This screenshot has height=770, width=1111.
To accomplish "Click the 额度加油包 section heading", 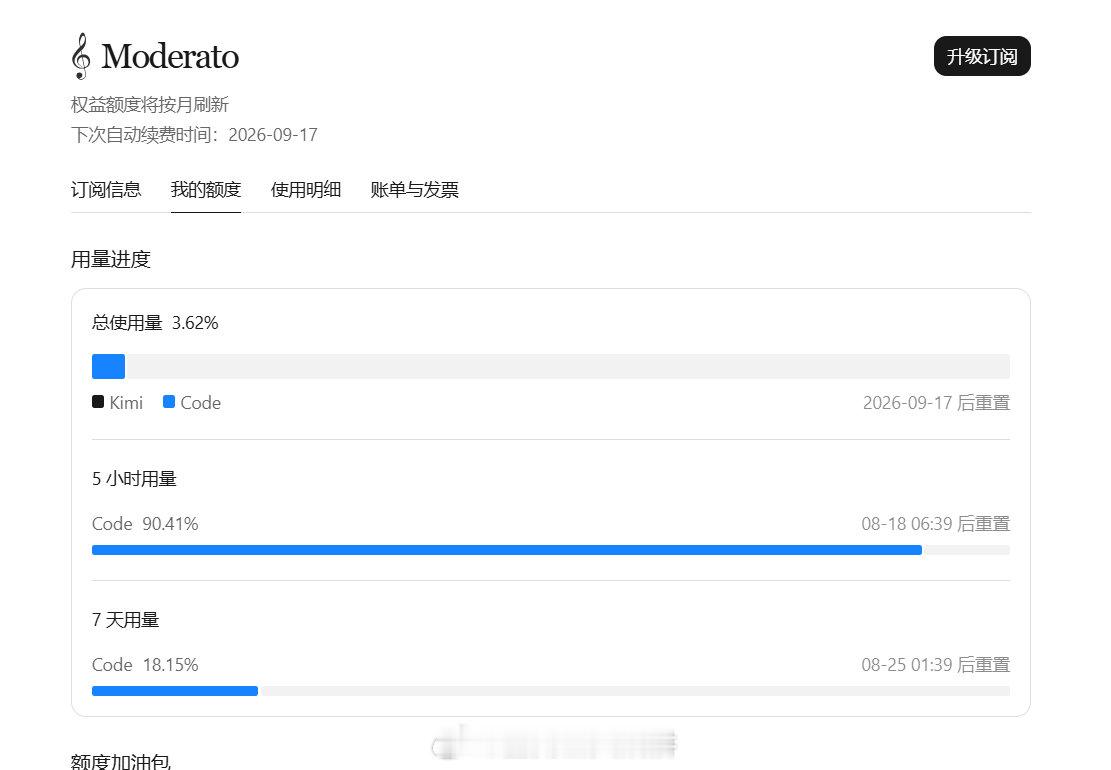I will [120, 761].
